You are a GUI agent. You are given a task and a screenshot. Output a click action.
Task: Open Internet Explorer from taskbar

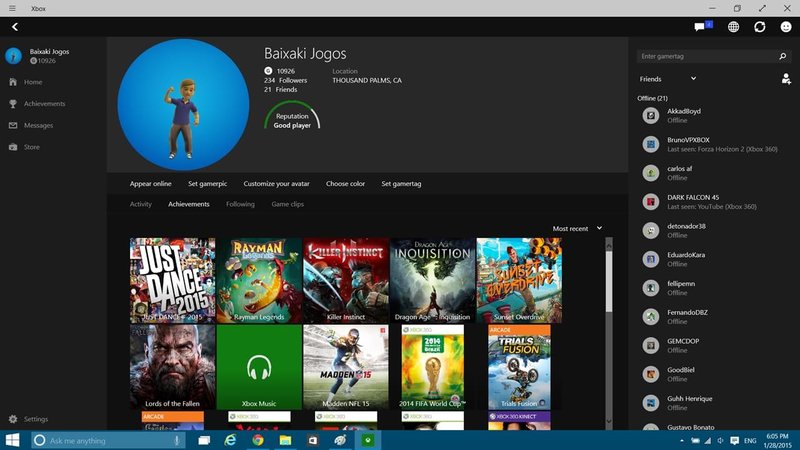pos(231,440)
